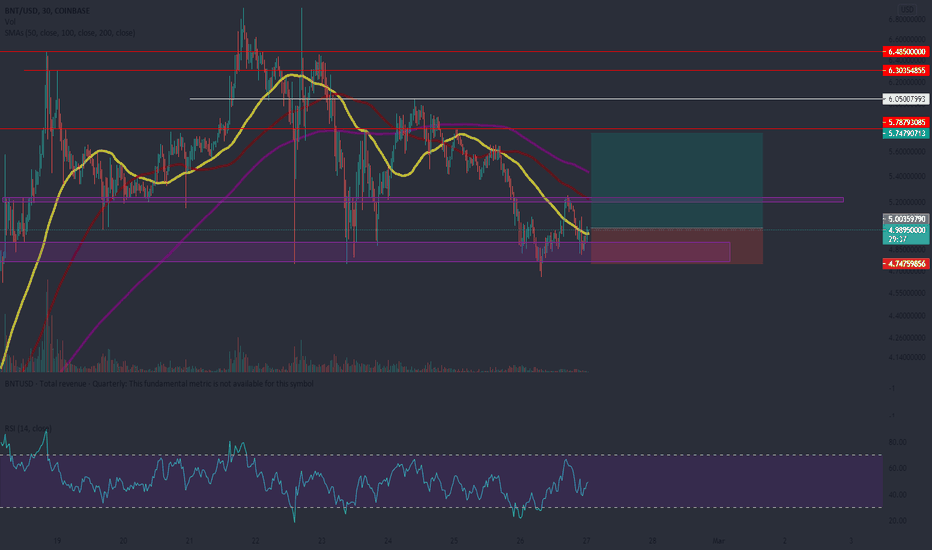Select the red 4.74759856 stop price label
This screenshot has height=550, width=932.
click(906, 263)
